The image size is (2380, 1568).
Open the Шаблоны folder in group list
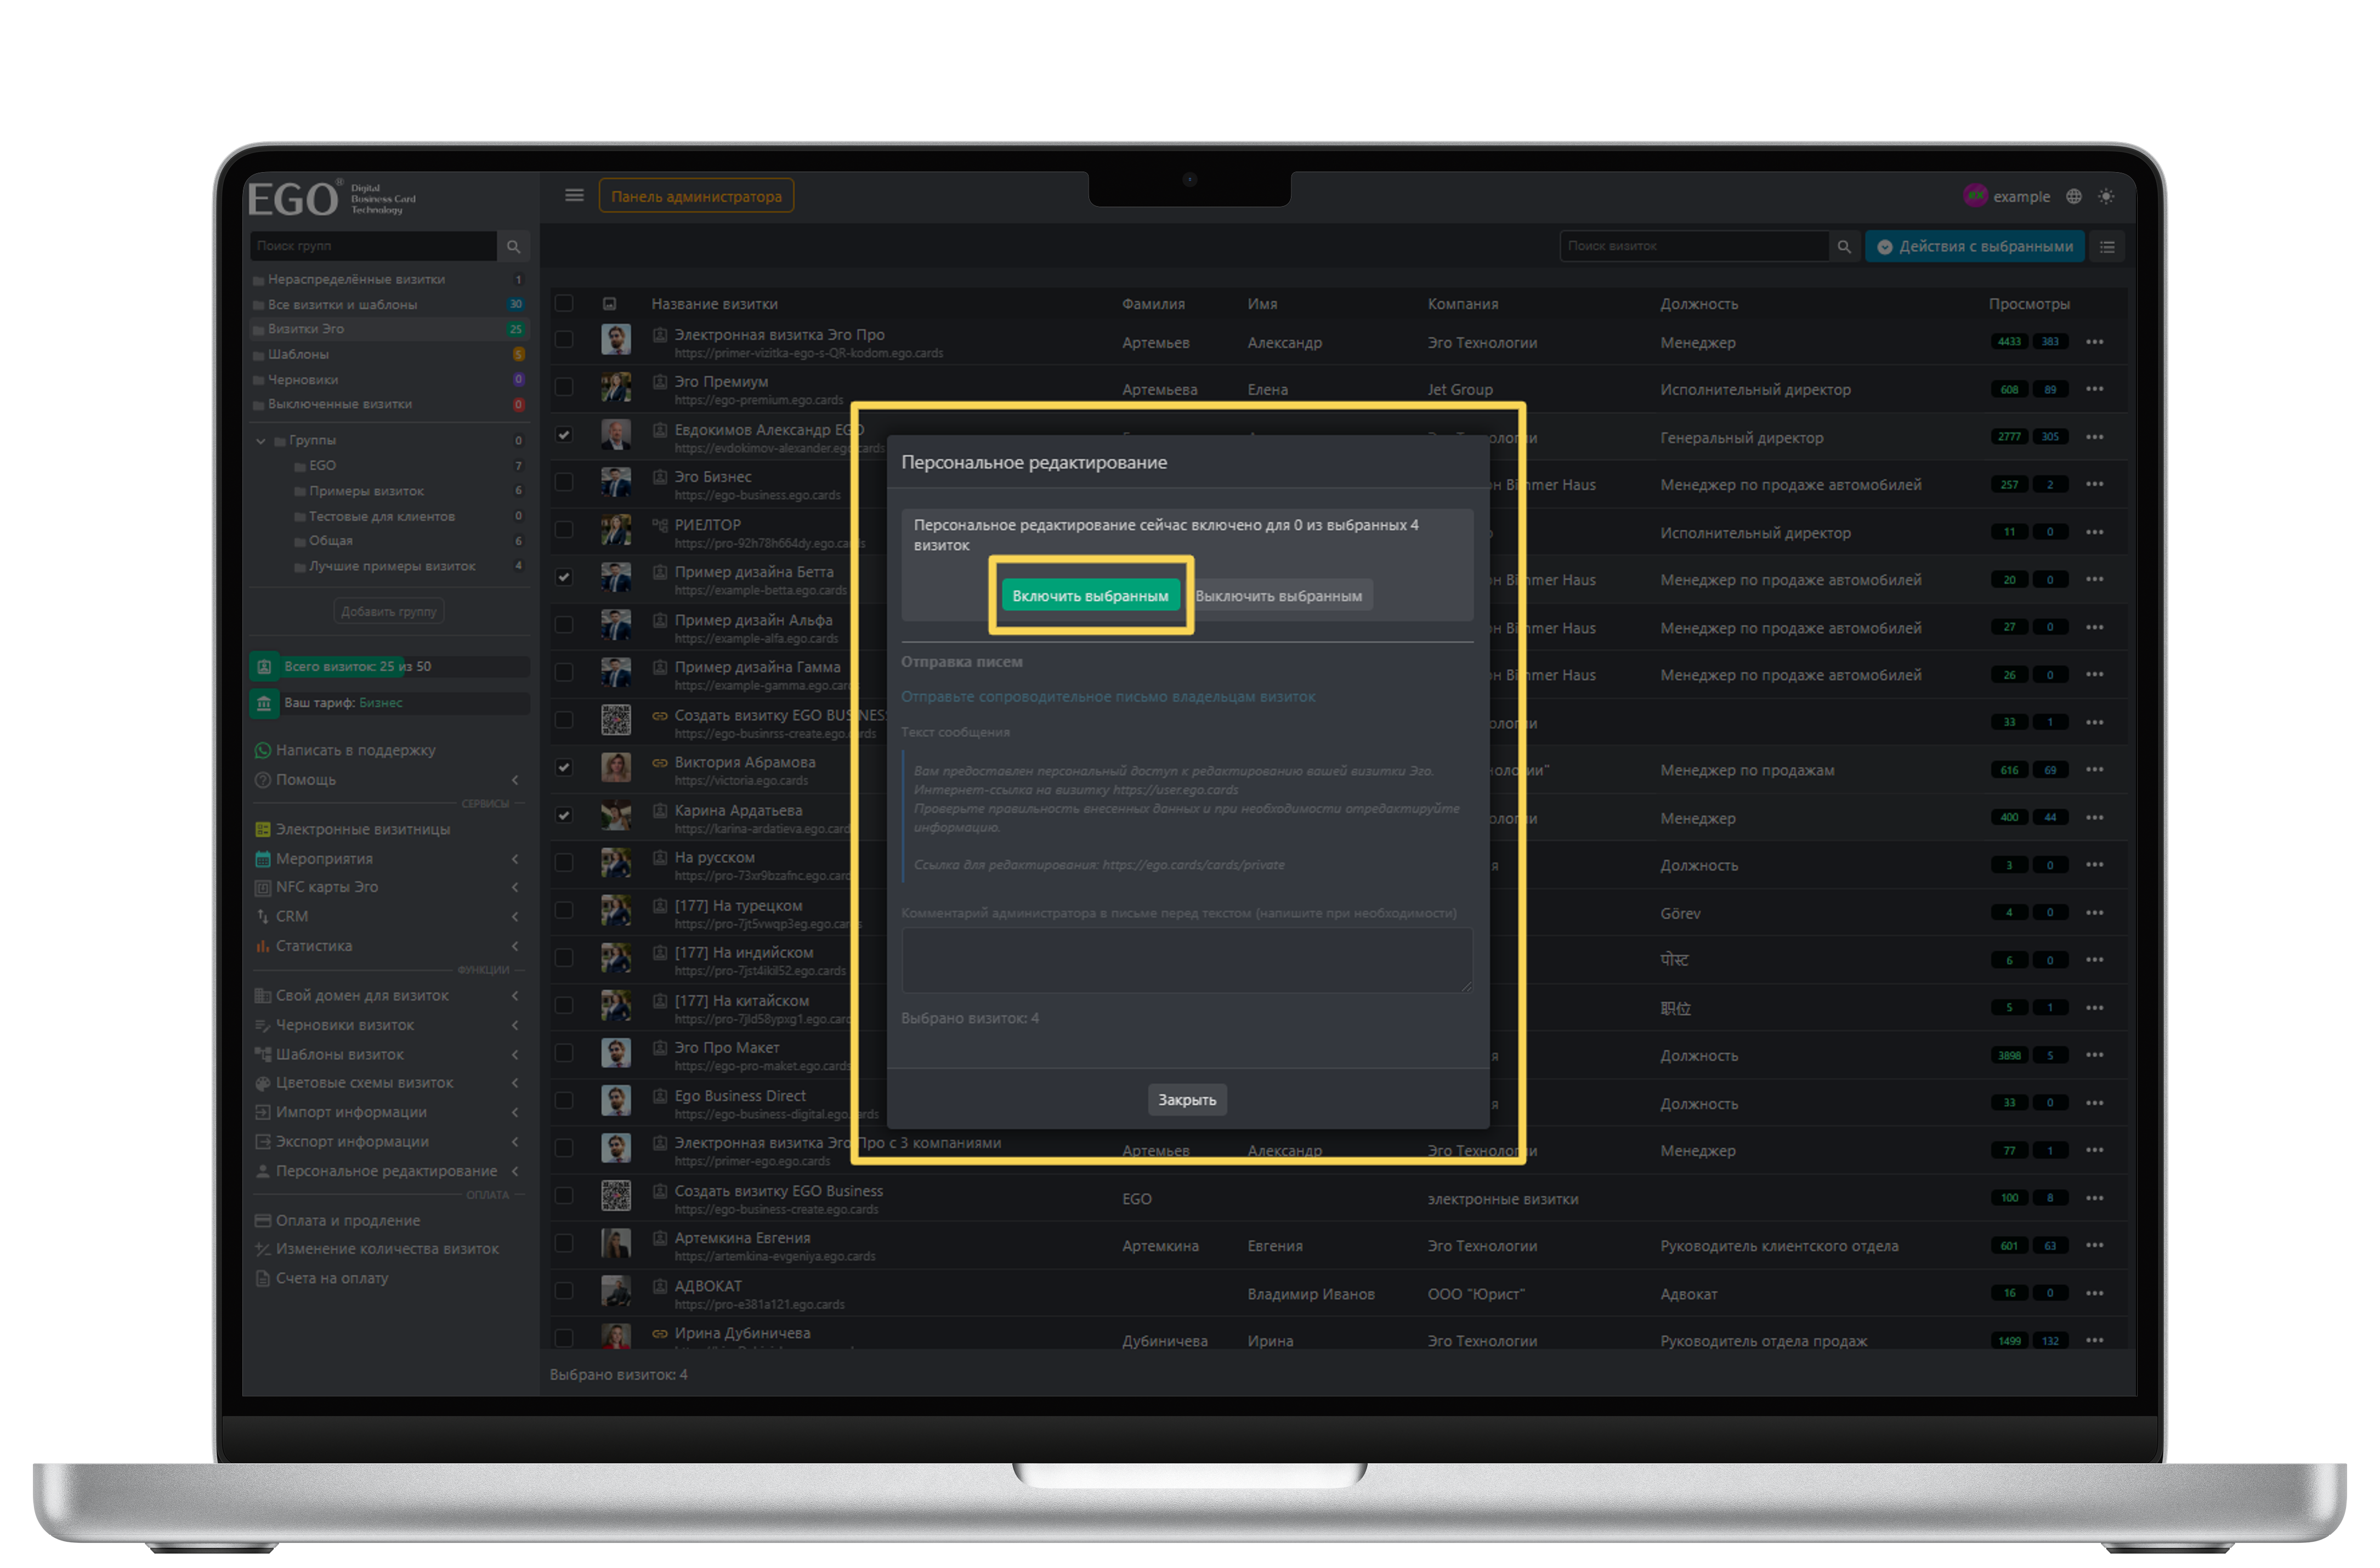[389, 354]
